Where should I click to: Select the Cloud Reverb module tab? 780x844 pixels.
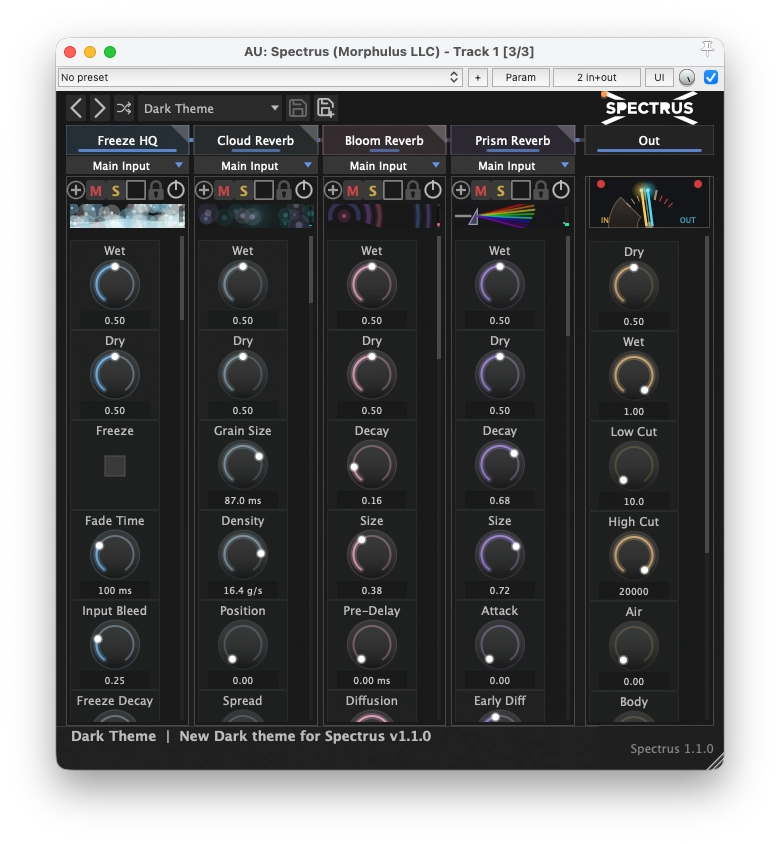coord(256,140)
